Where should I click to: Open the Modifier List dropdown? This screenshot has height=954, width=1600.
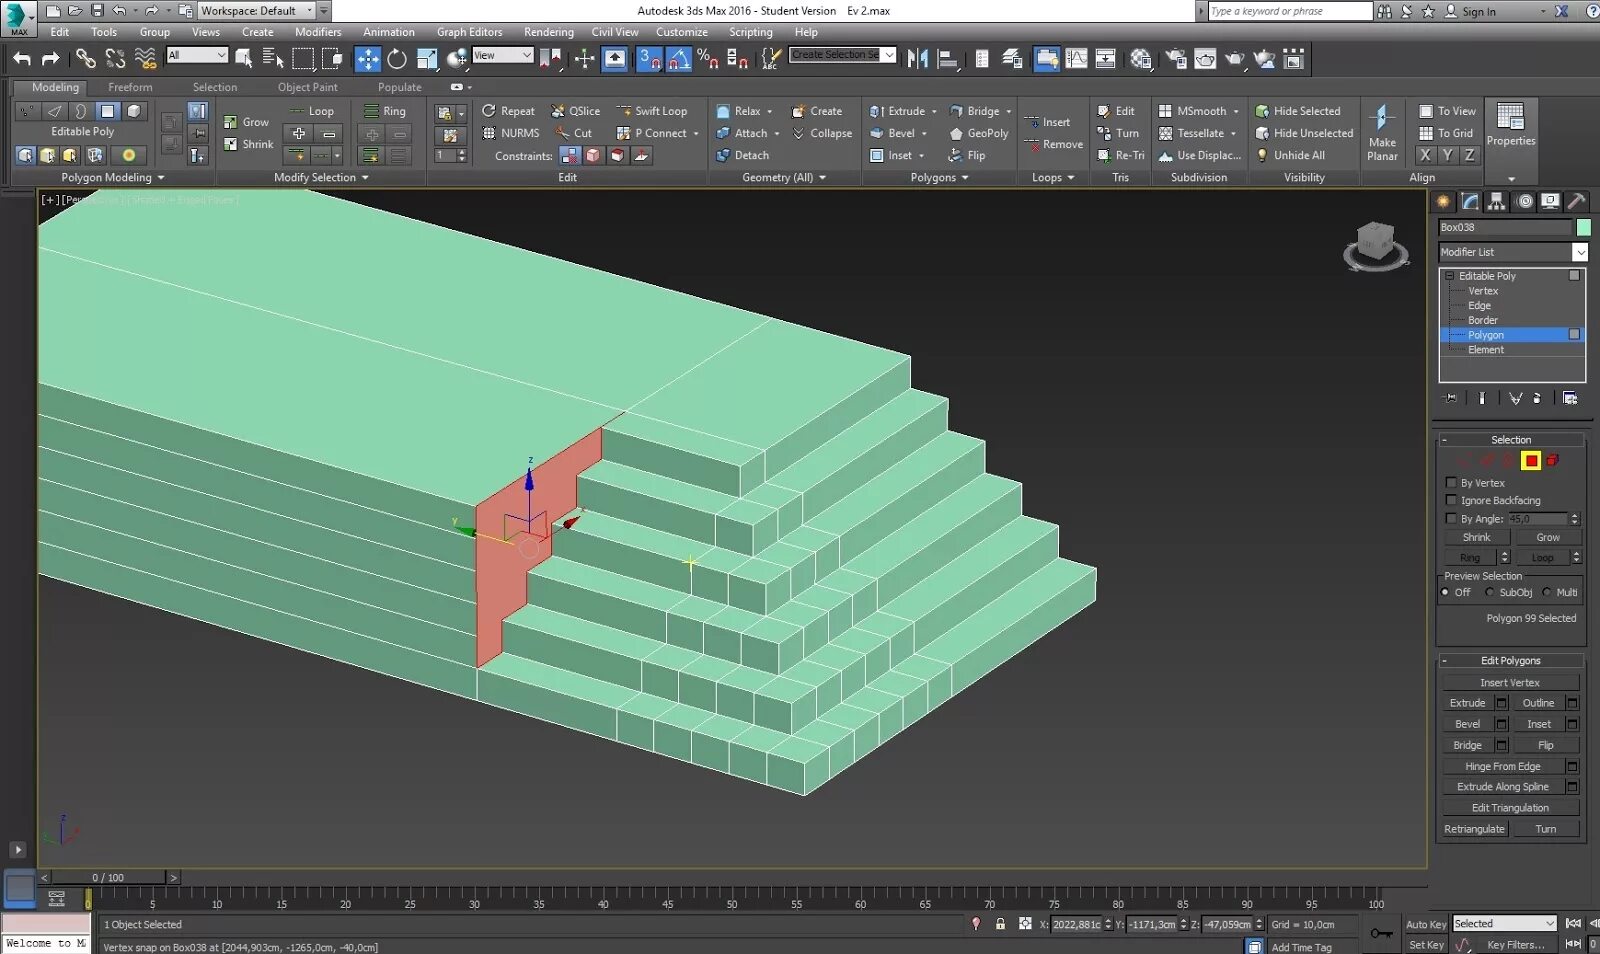coord(1513,252)
